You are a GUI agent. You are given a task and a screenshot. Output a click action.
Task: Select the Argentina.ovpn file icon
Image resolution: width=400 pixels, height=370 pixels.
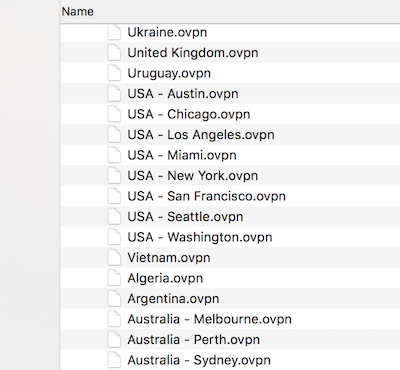pyautogui.click(x=114, y=299)
